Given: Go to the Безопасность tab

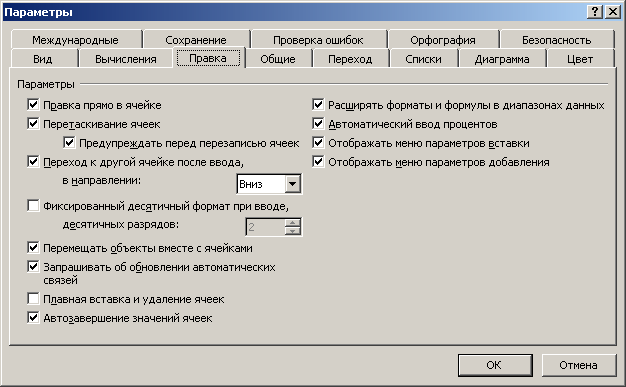Looking at the screenshot, I should [x=557, y=40].
